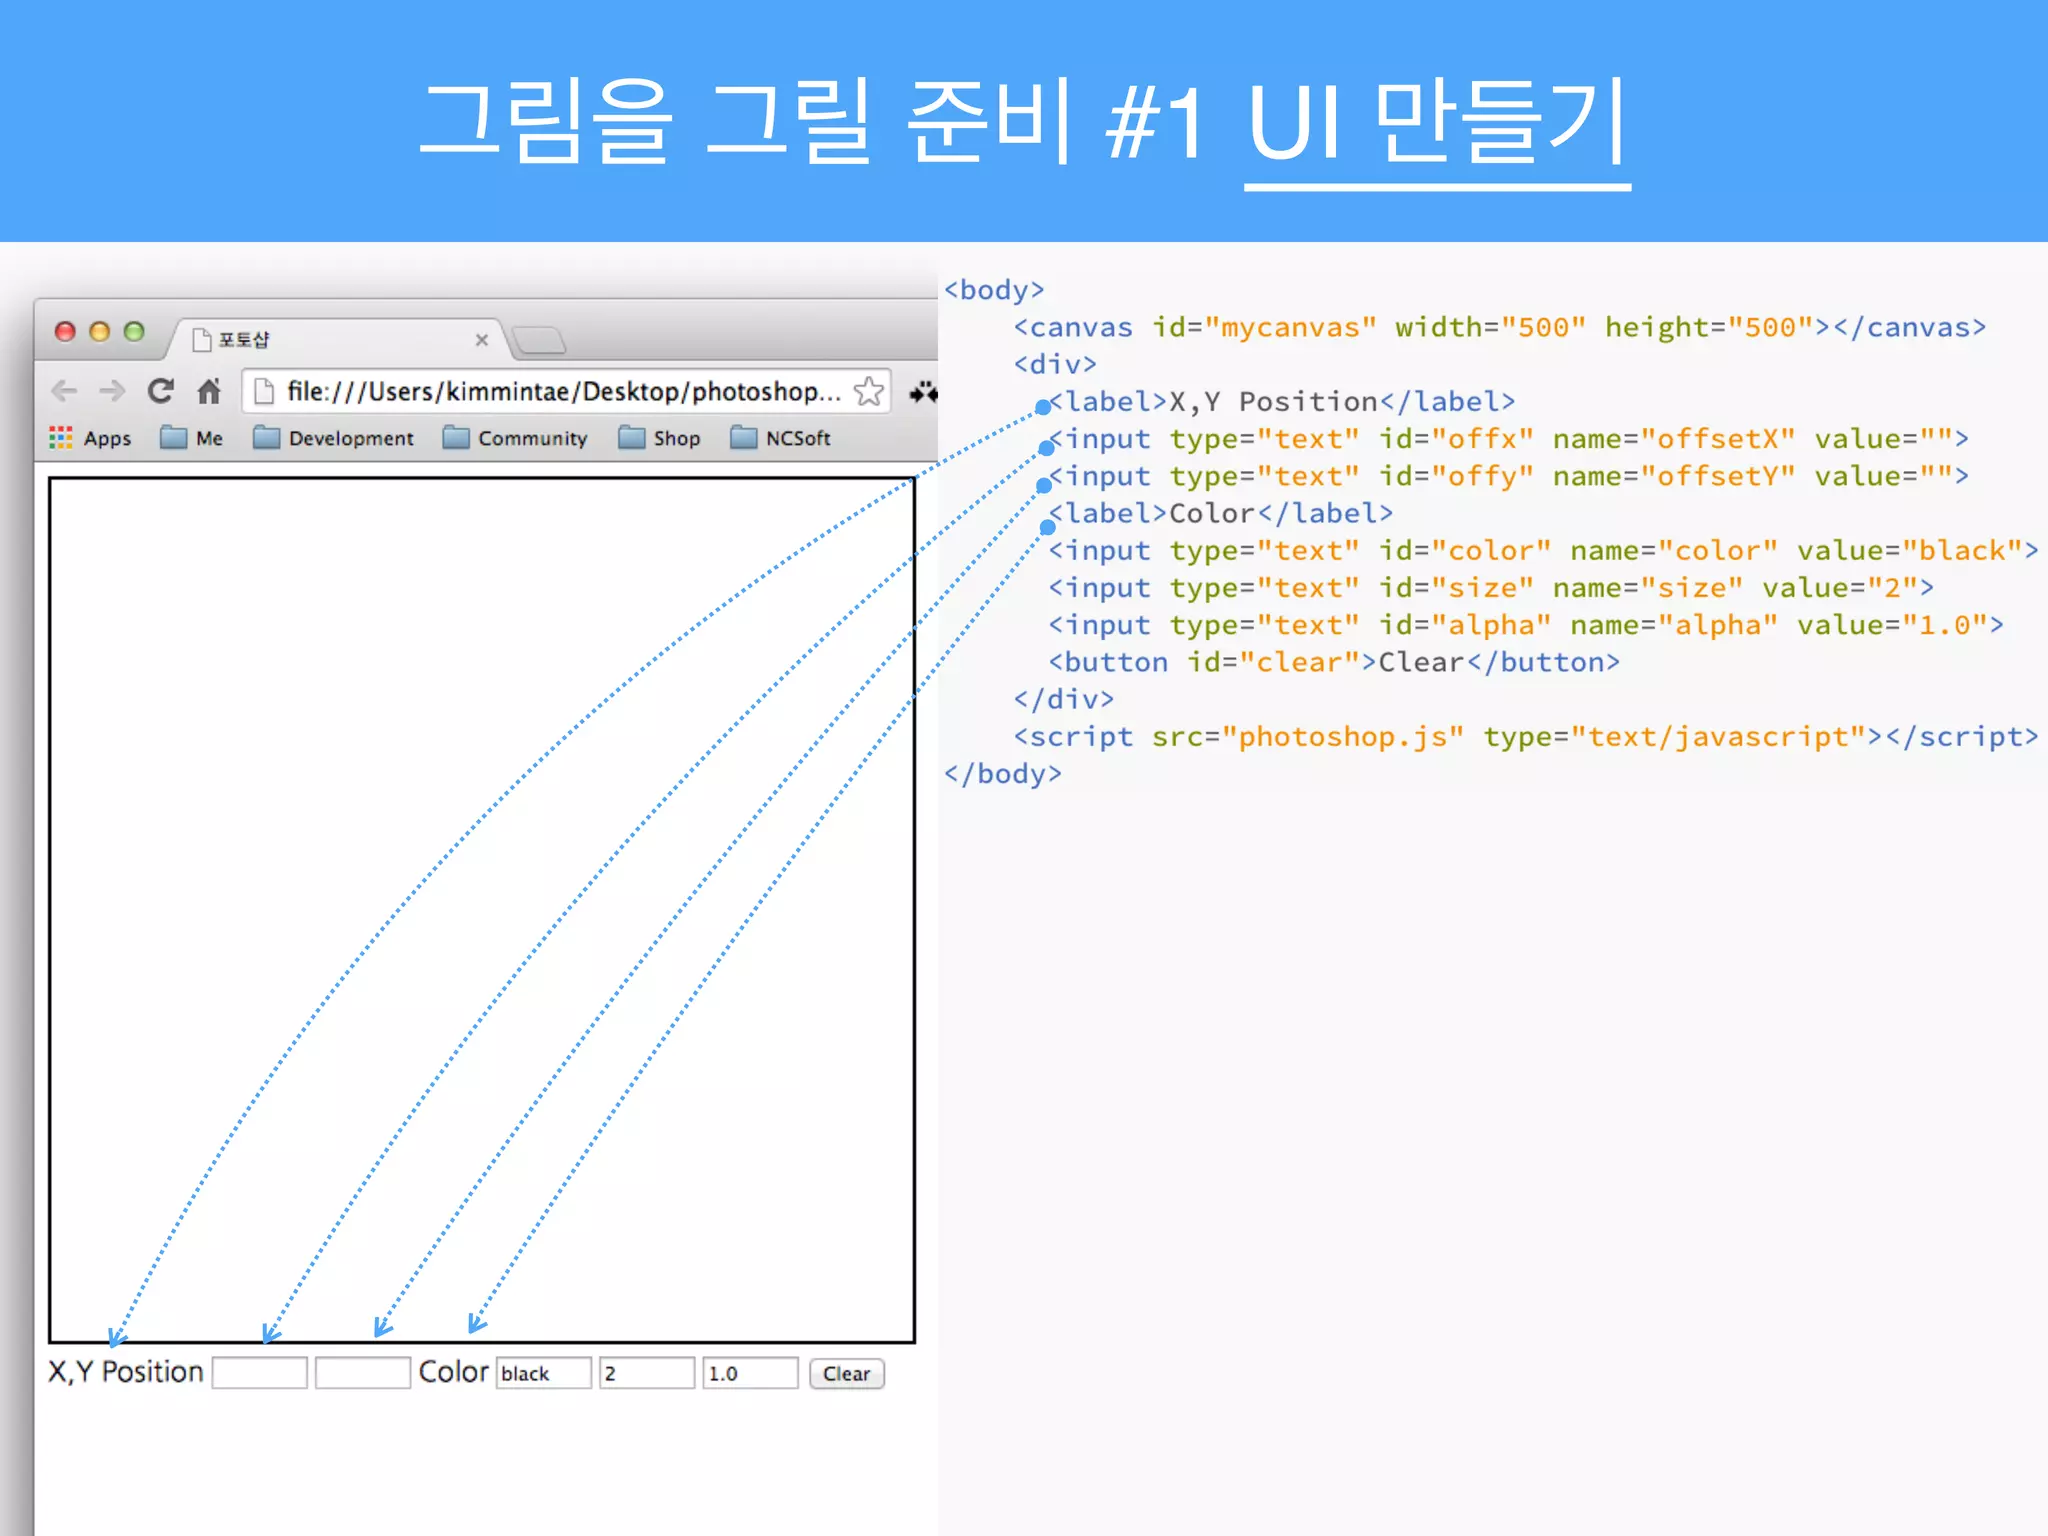Click the canvas tag code line
This screenshot has width=2048, height=1536.
click(1500, 328)
